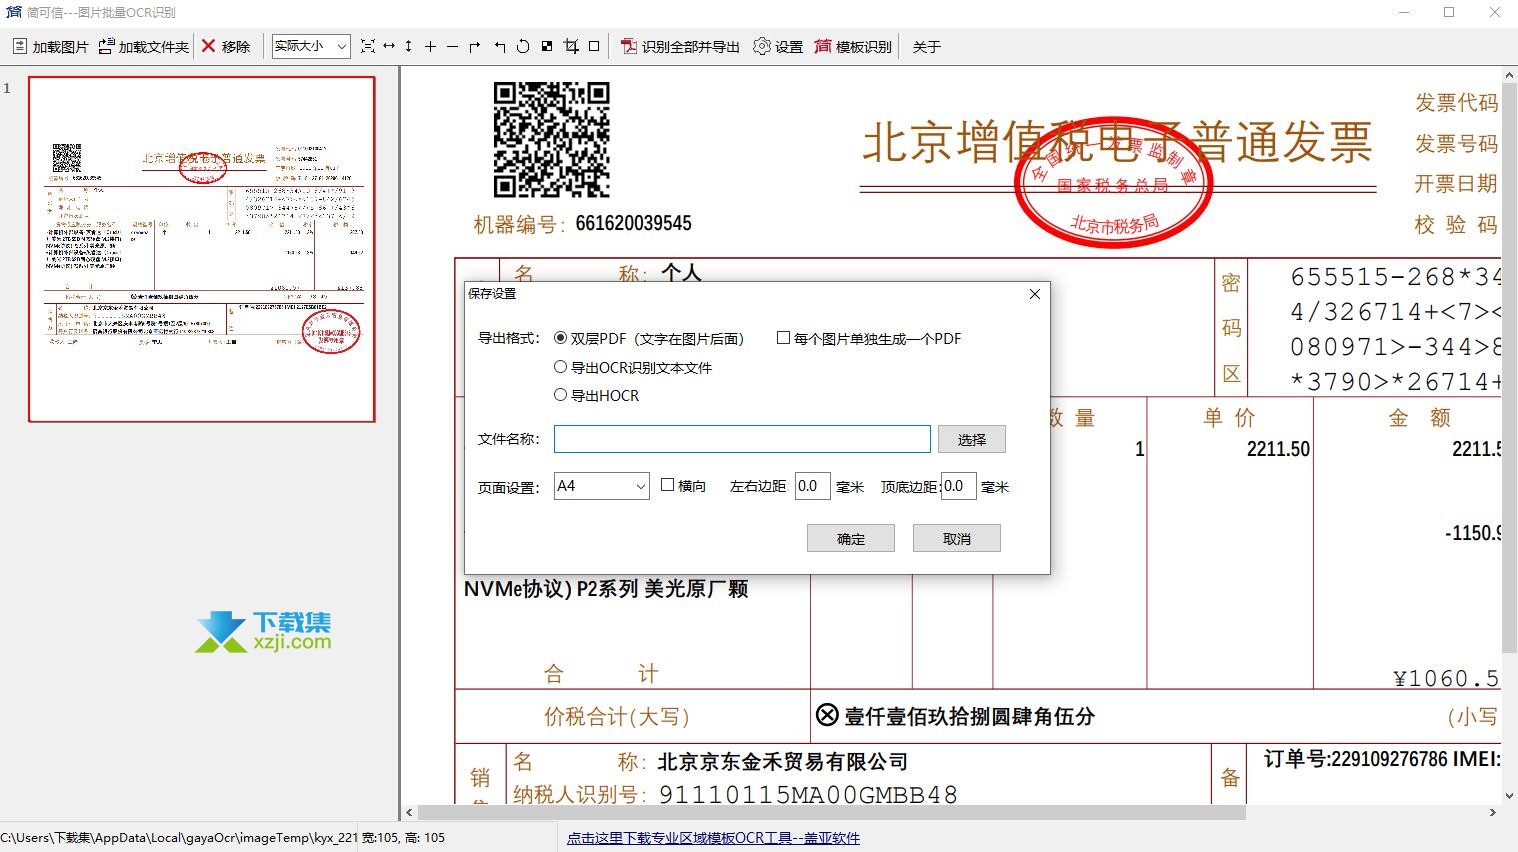The height and width of the screenshot is (852, 1518).
Task: Click the horizontal scrollbar thumb
Action: pyautogui.click(x=832, y=813)
